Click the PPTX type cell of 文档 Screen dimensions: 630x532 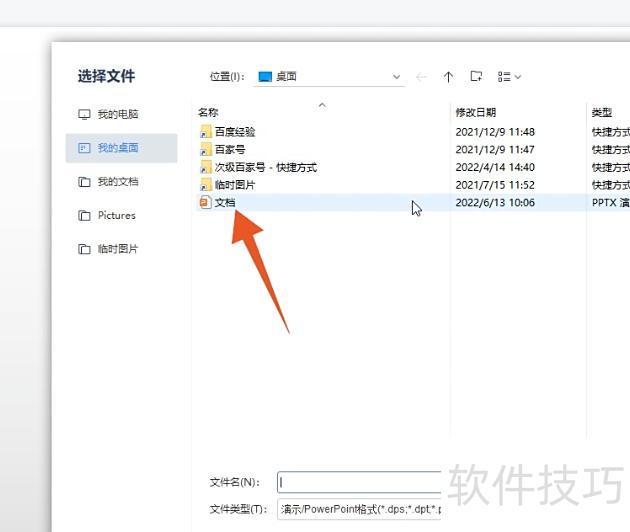click(611, 203)
